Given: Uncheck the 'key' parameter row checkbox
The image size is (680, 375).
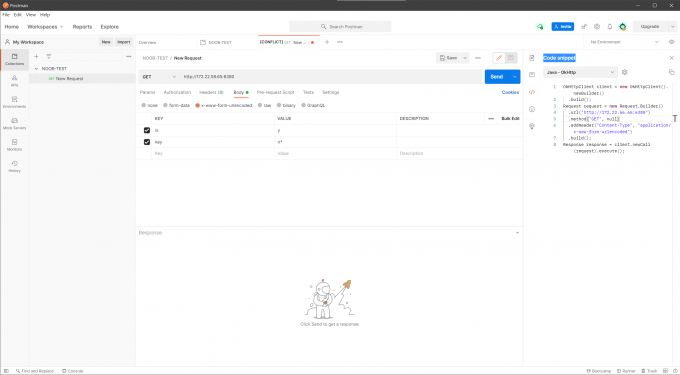Looking at the screenshot, I should pyautogui.click(x=147, y=142).
